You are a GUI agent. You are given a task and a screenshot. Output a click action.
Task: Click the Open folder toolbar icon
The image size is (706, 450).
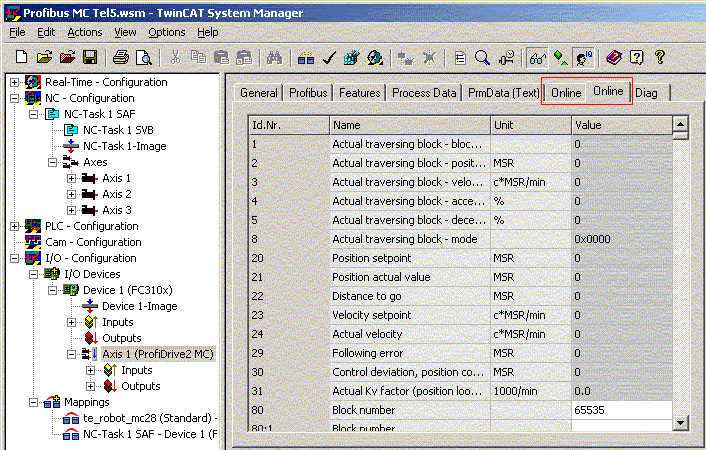pos(44,57)
